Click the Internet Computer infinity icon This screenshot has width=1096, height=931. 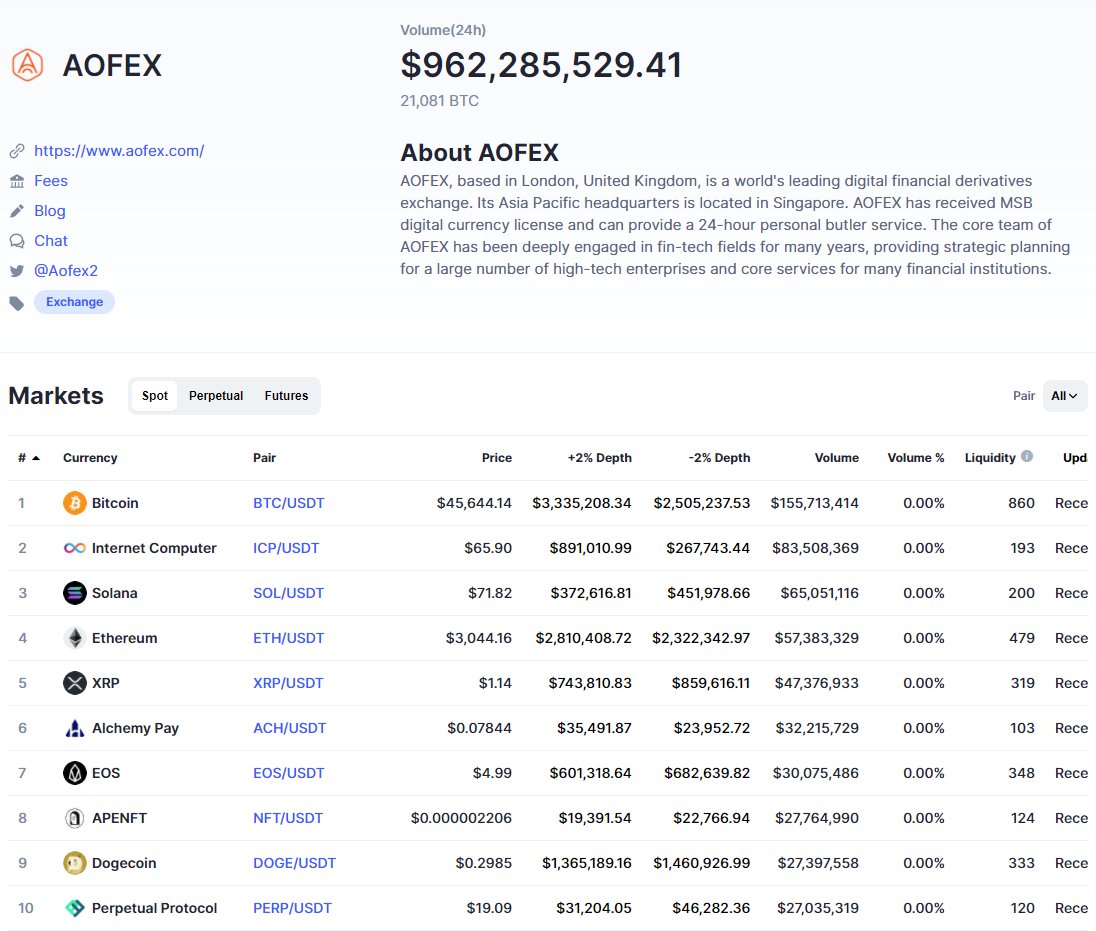click(75, 548)
